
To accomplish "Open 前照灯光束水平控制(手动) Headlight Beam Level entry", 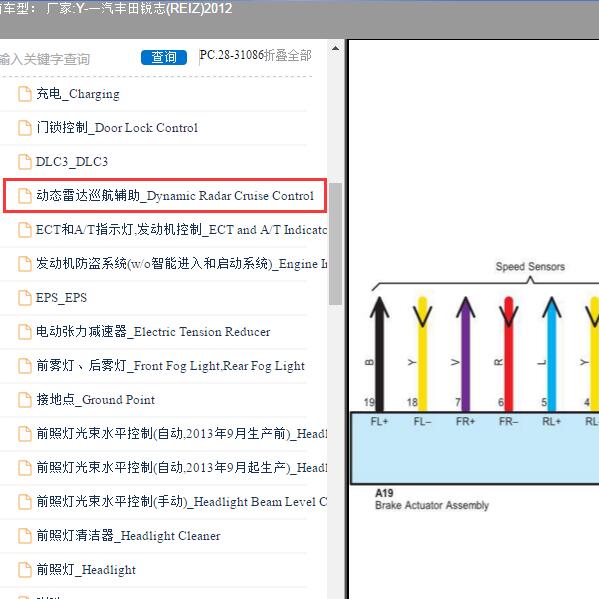I will pos(181,502).
